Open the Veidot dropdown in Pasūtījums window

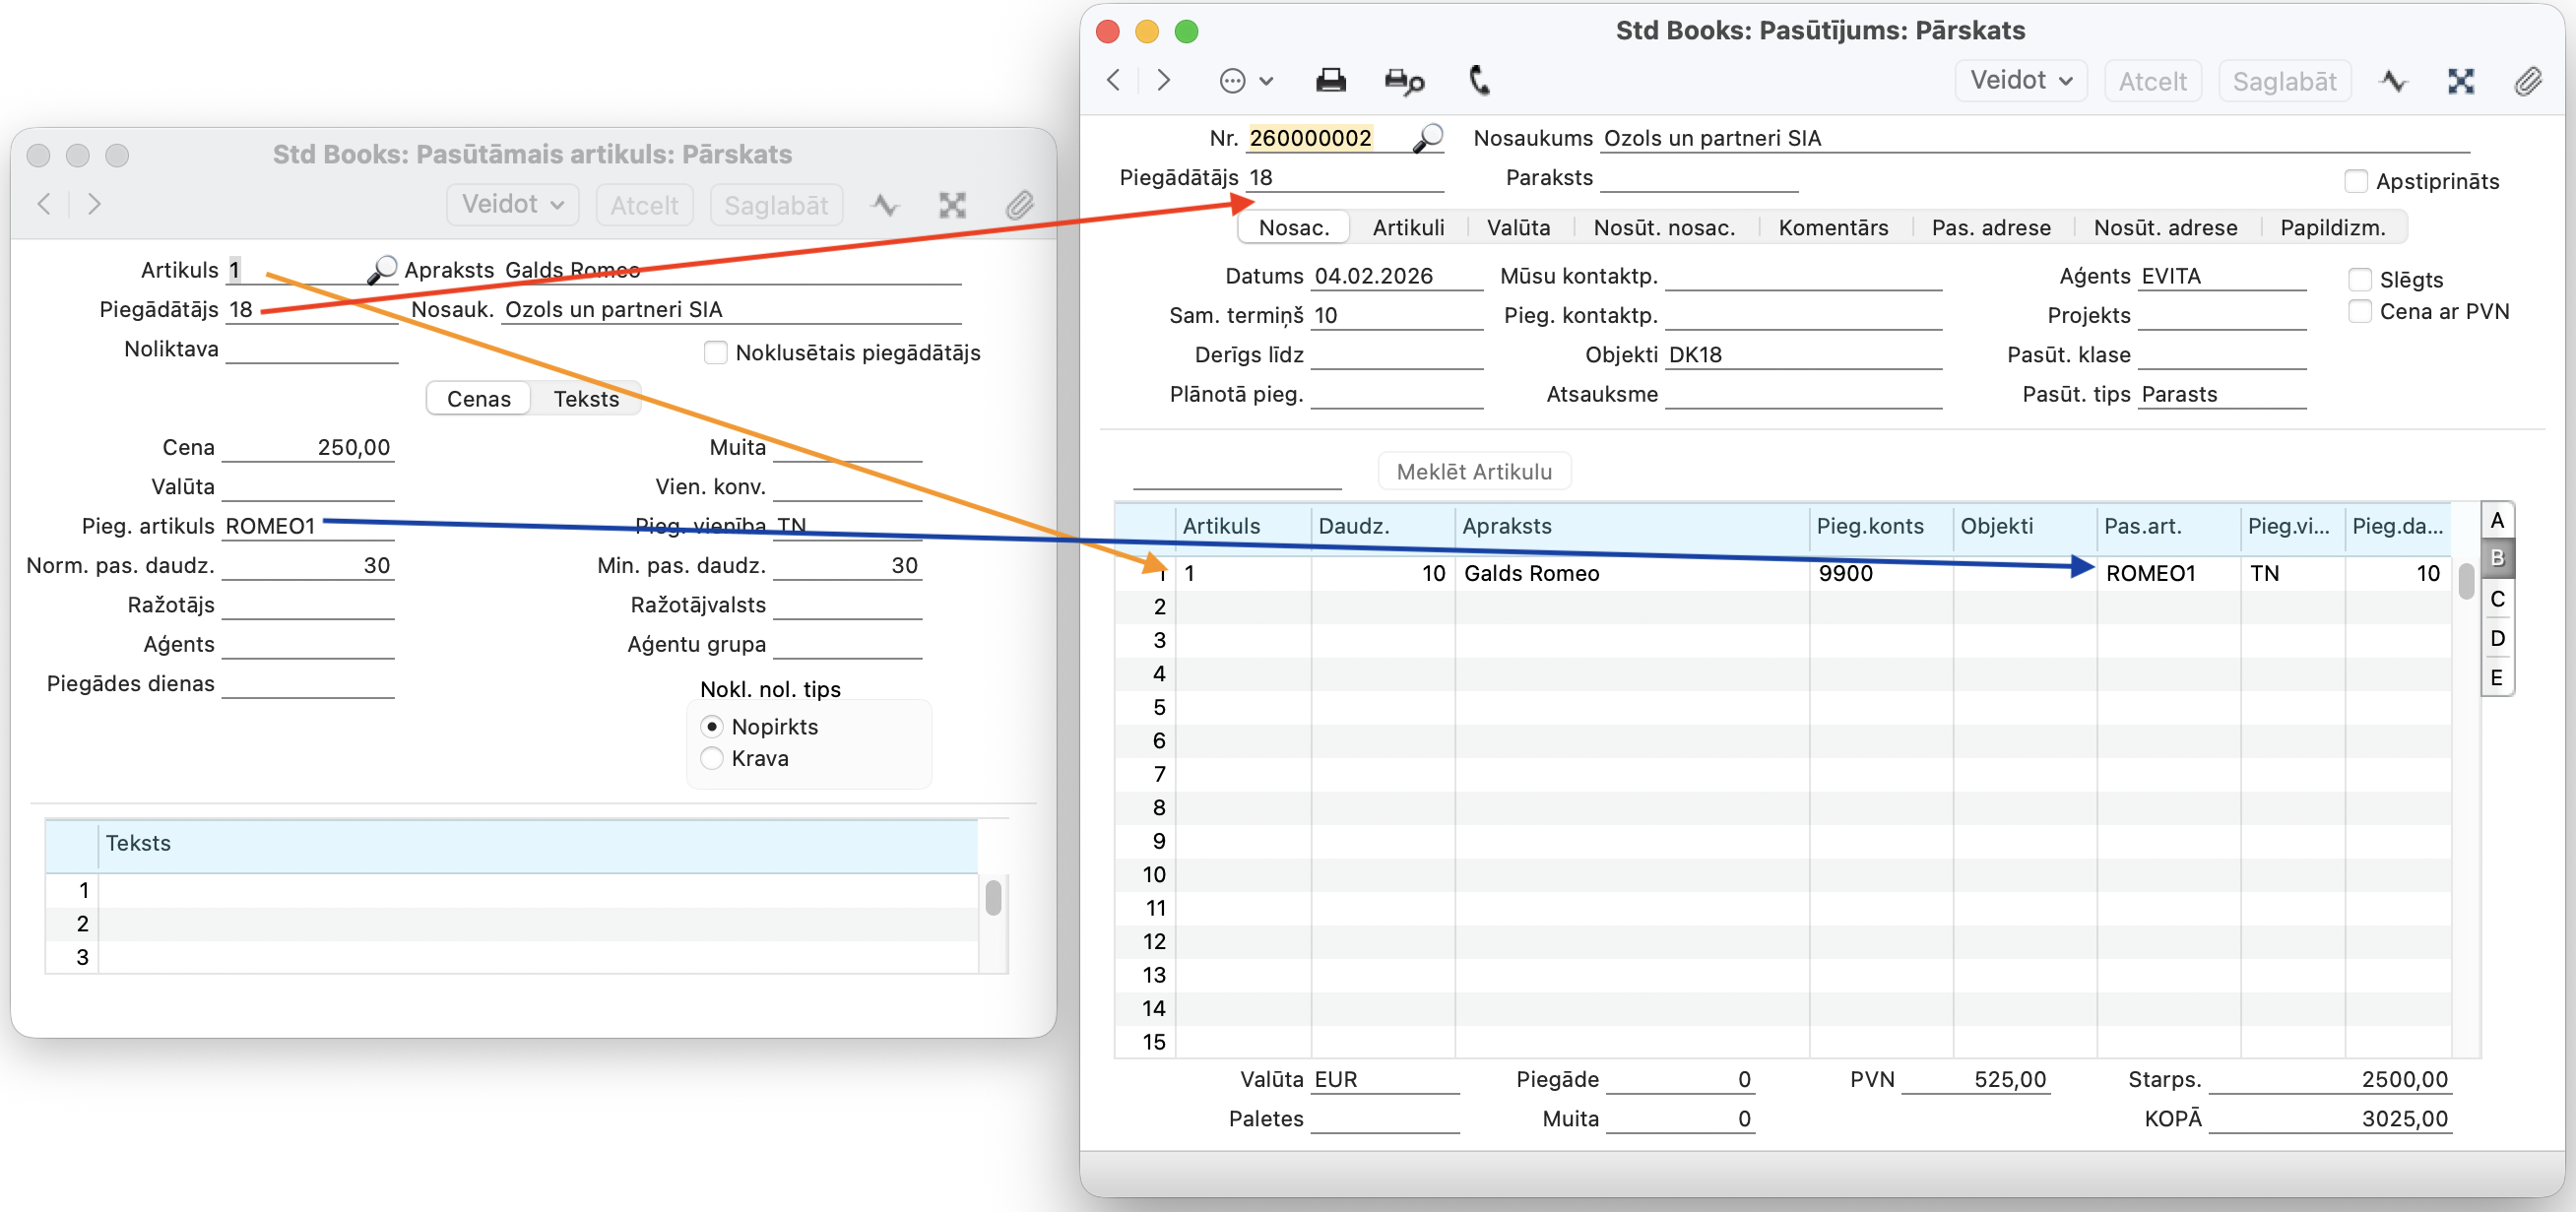[2020, 80]
